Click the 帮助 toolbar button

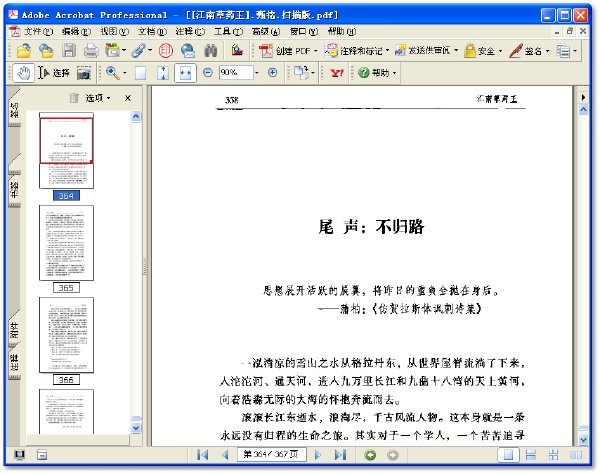pyautogui.click(x=377, y=73)
